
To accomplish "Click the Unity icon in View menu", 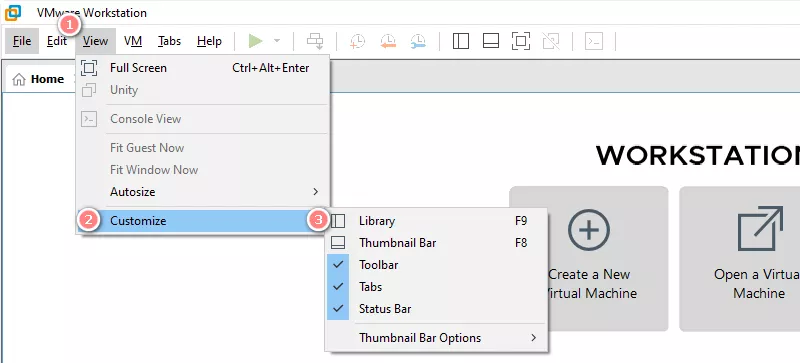I will coord(89,90).
